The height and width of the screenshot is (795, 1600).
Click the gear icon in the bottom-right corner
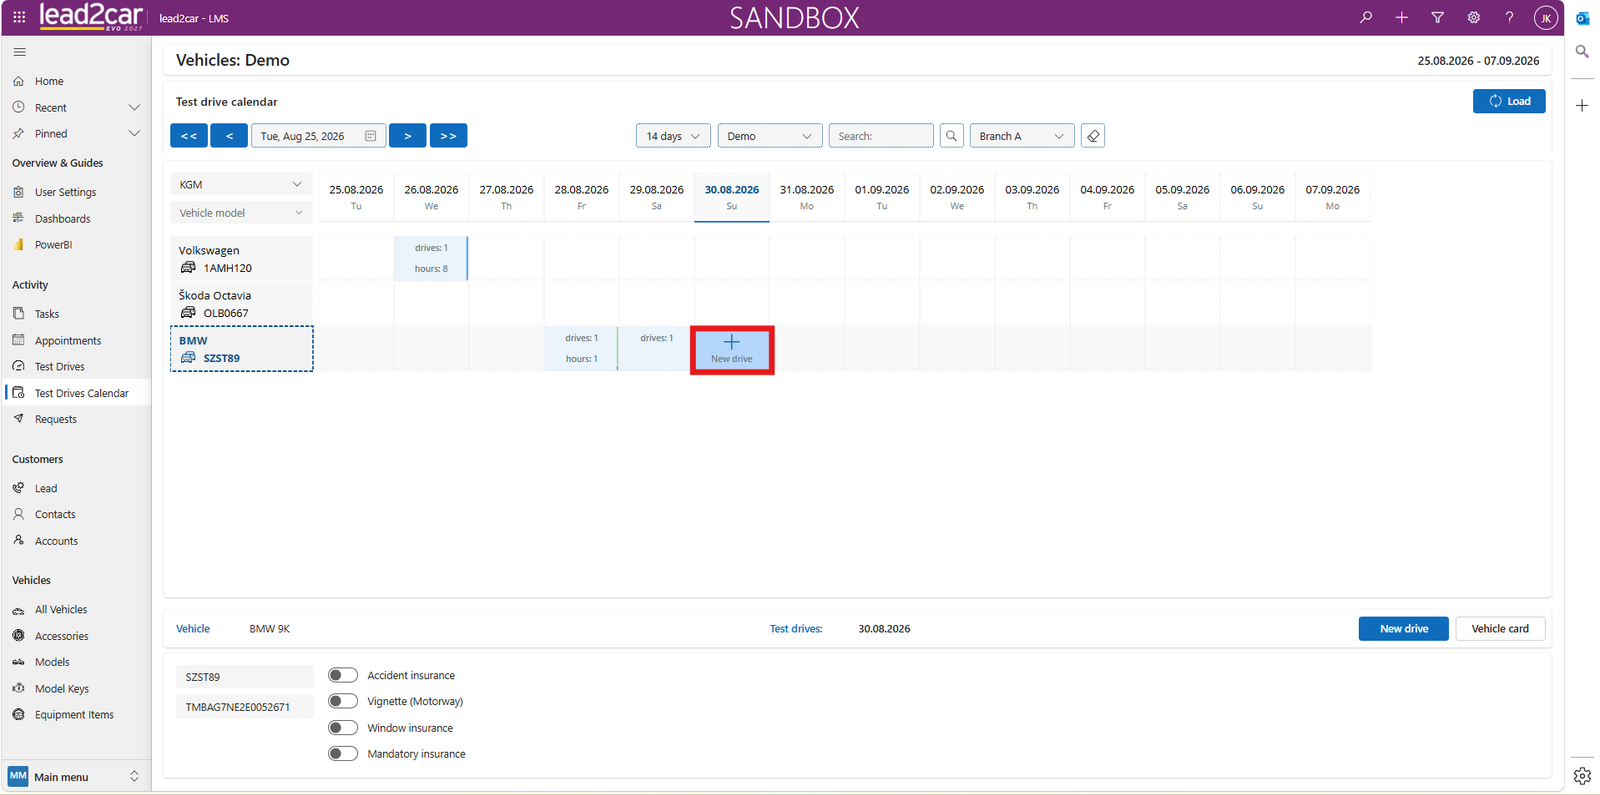[x=1582, y=775]
